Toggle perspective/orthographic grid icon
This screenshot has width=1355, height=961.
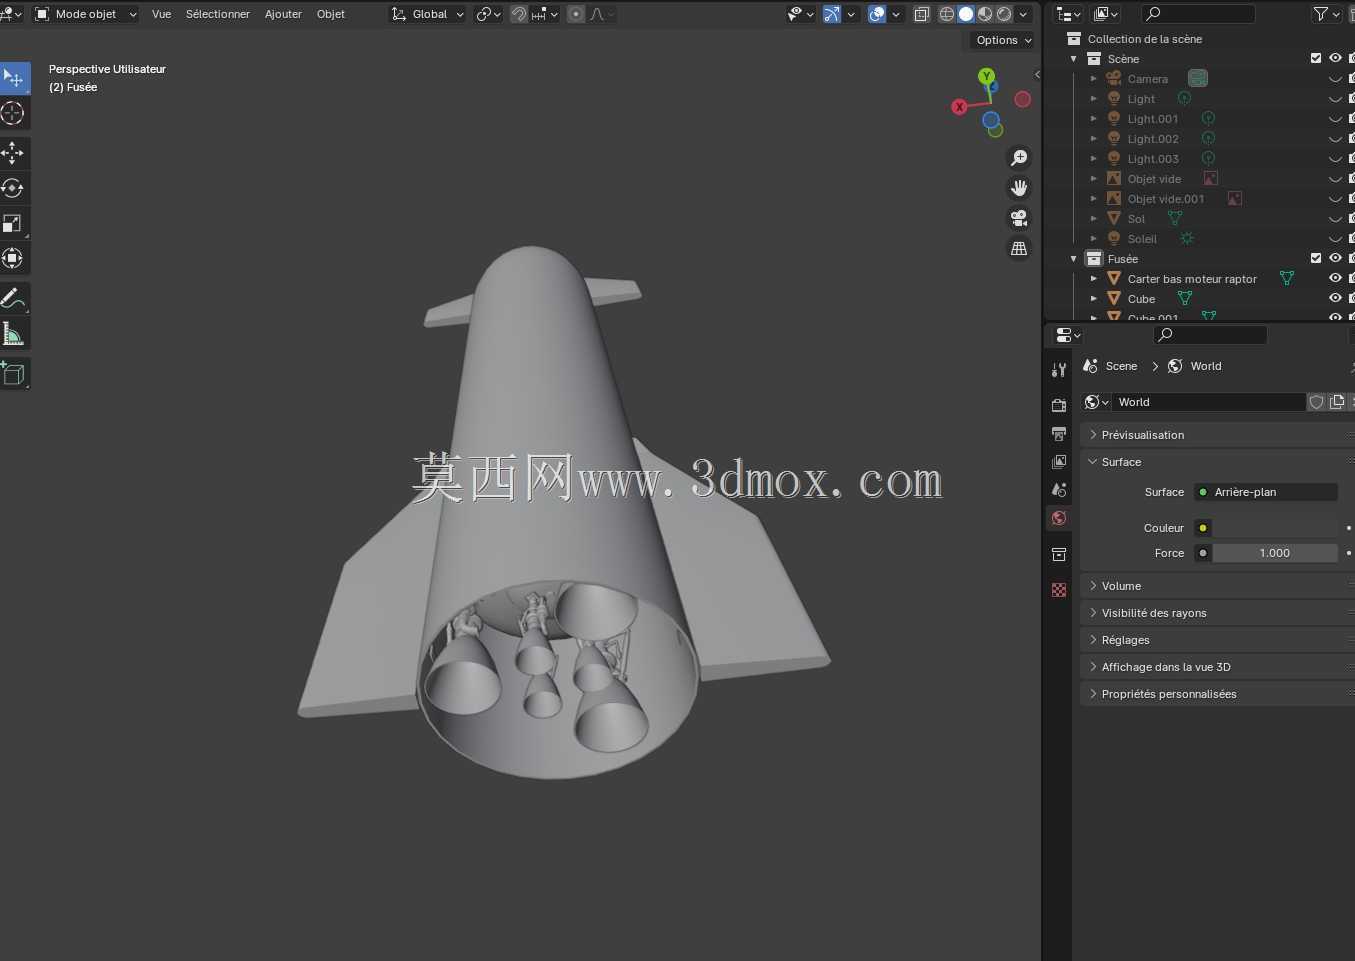point(1019,248)
